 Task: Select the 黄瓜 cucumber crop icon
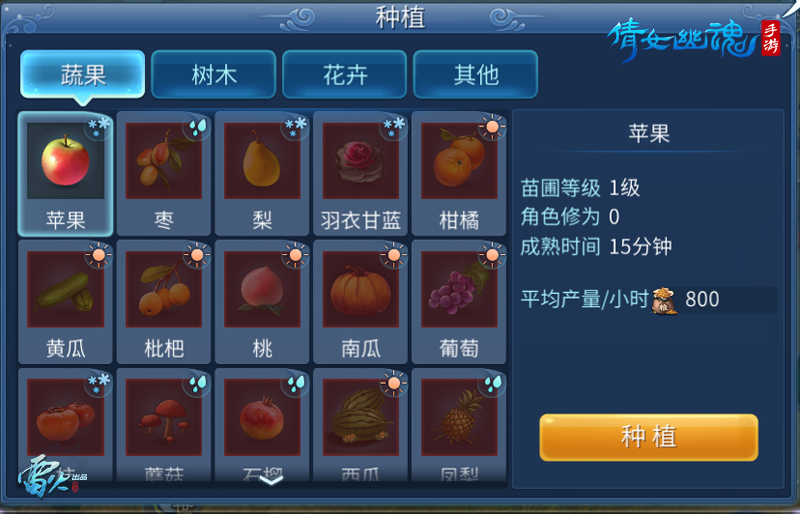(x=65, y=289)
